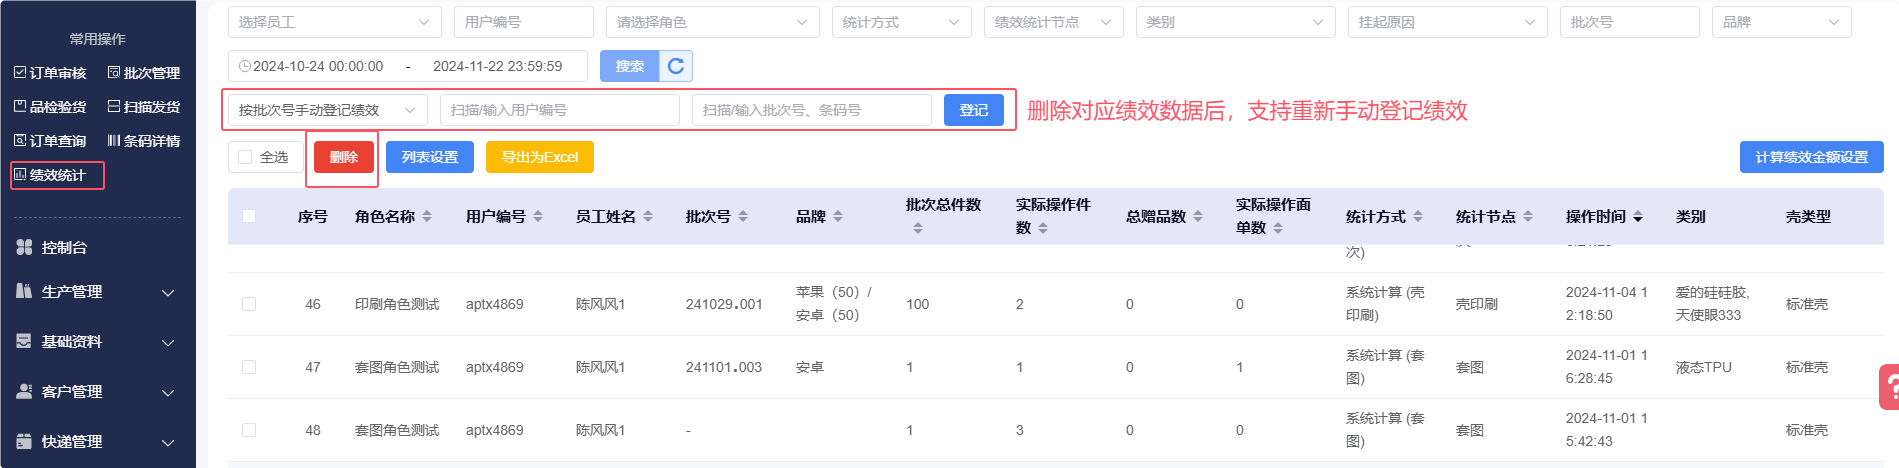The image size is (1899, 468).
Task: Select the 绩效统计 menu item
Action: (57, 175)
